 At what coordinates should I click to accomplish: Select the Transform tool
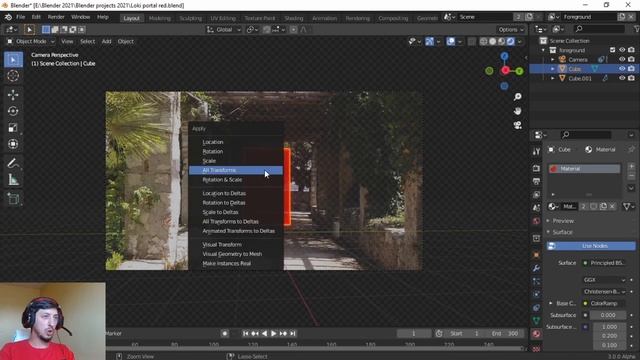13,144
